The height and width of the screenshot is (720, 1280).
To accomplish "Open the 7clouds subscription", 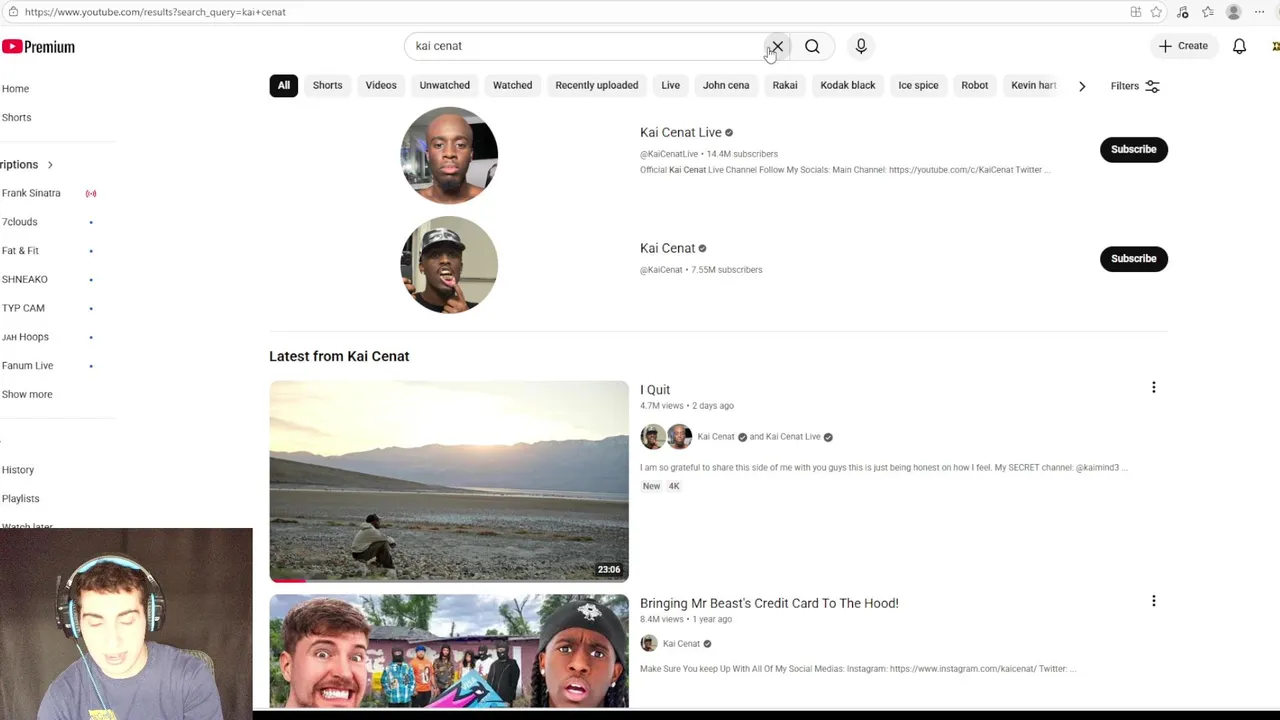I will tap(19, 222).
